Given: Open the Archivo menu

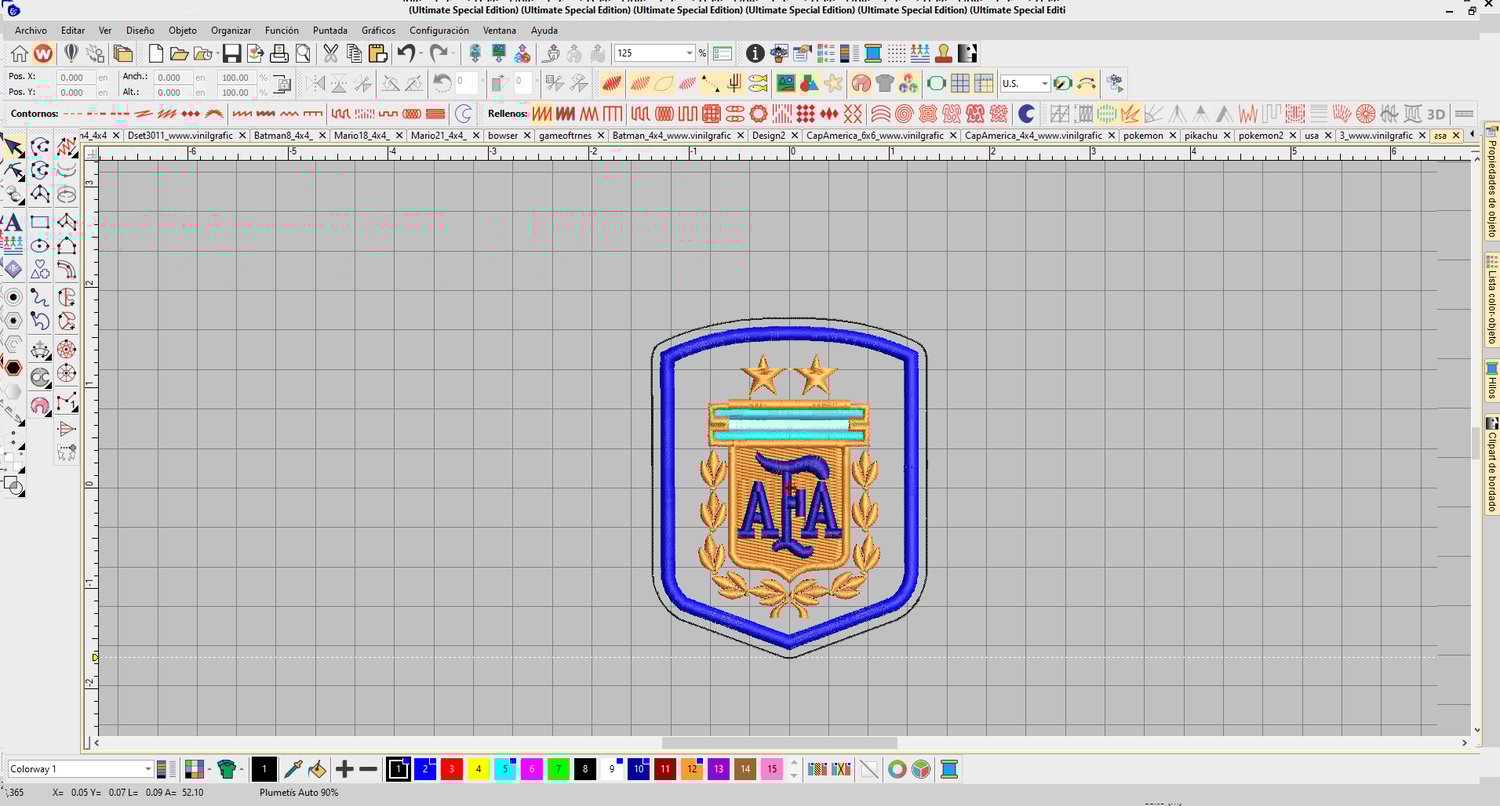Looking at the screenshot, I should (x=30, y=31).
